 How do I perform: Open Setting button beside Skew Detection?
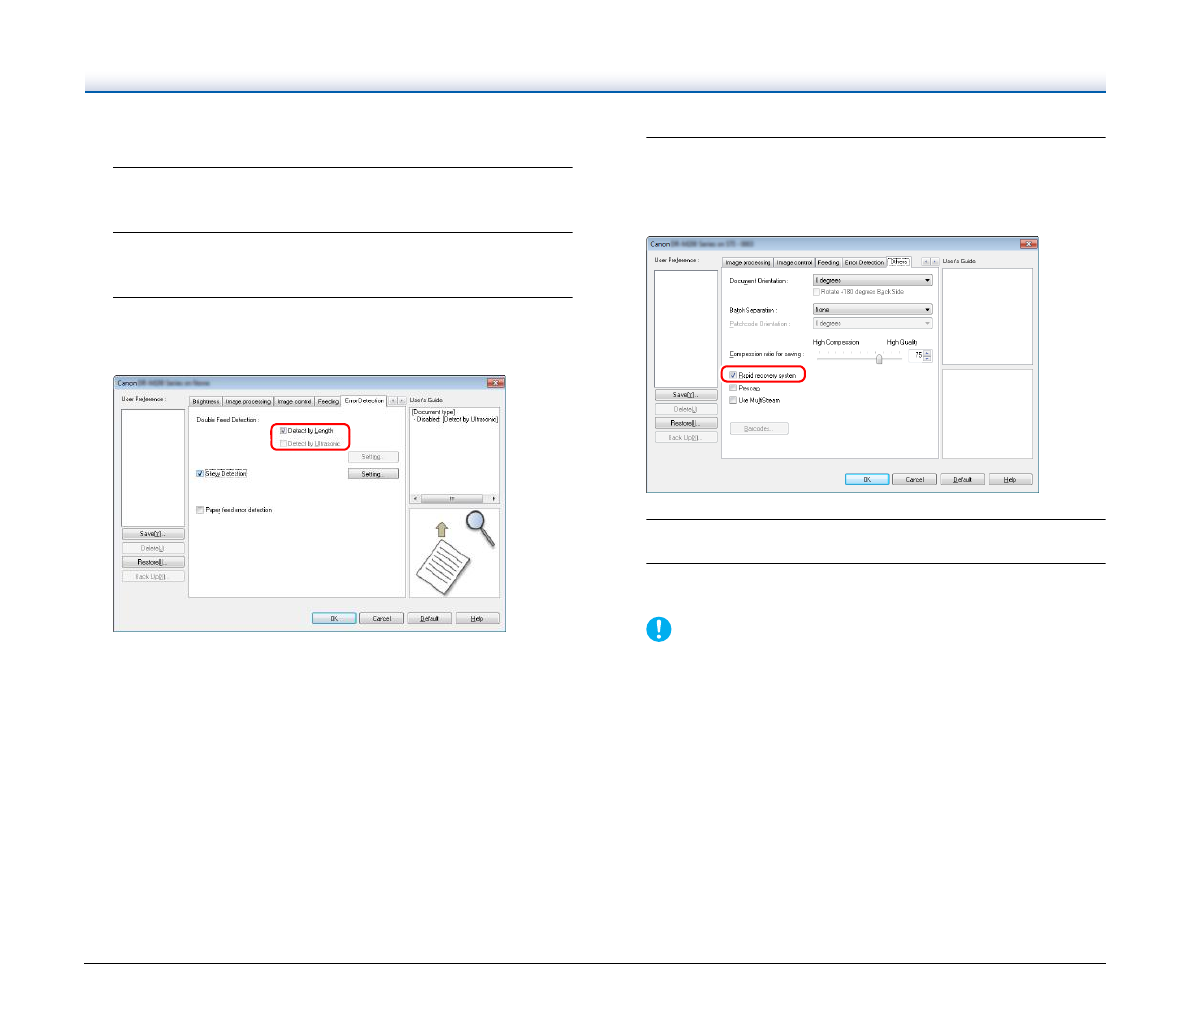(372, 474)
